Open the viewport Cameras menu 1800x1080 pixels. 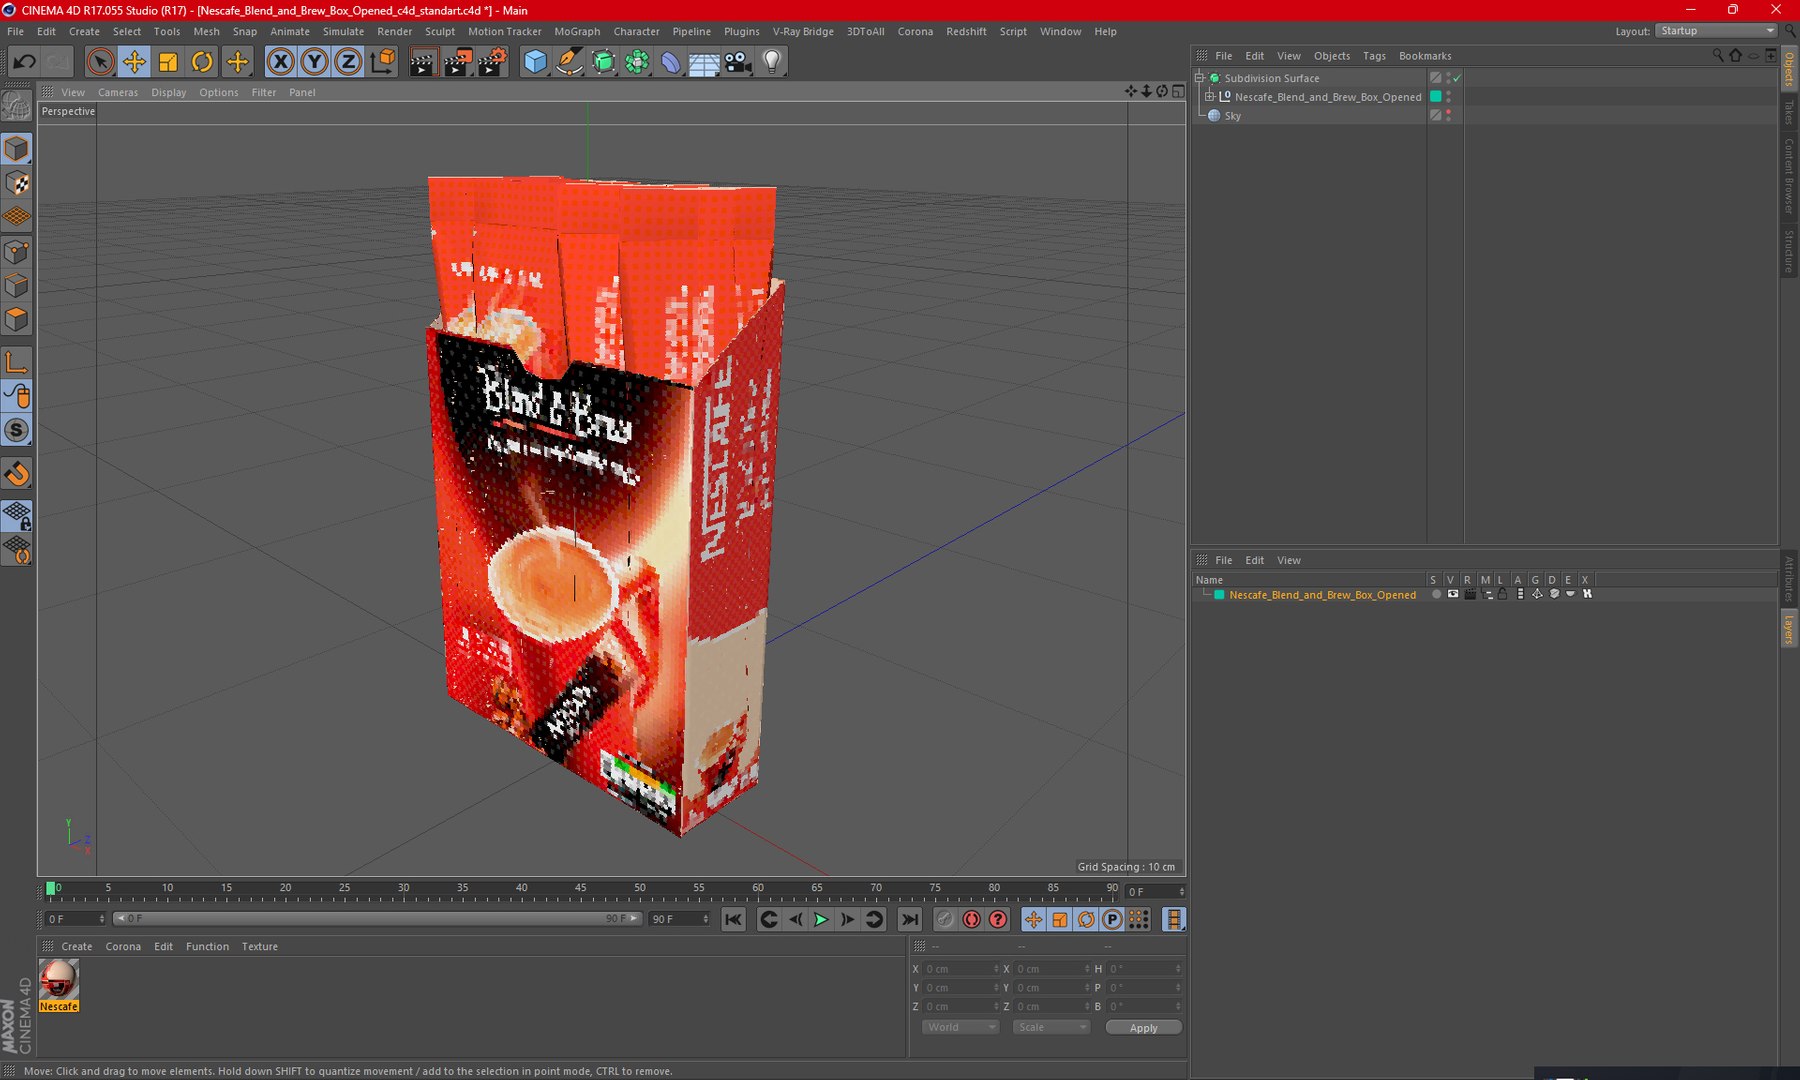click(118, 92)
